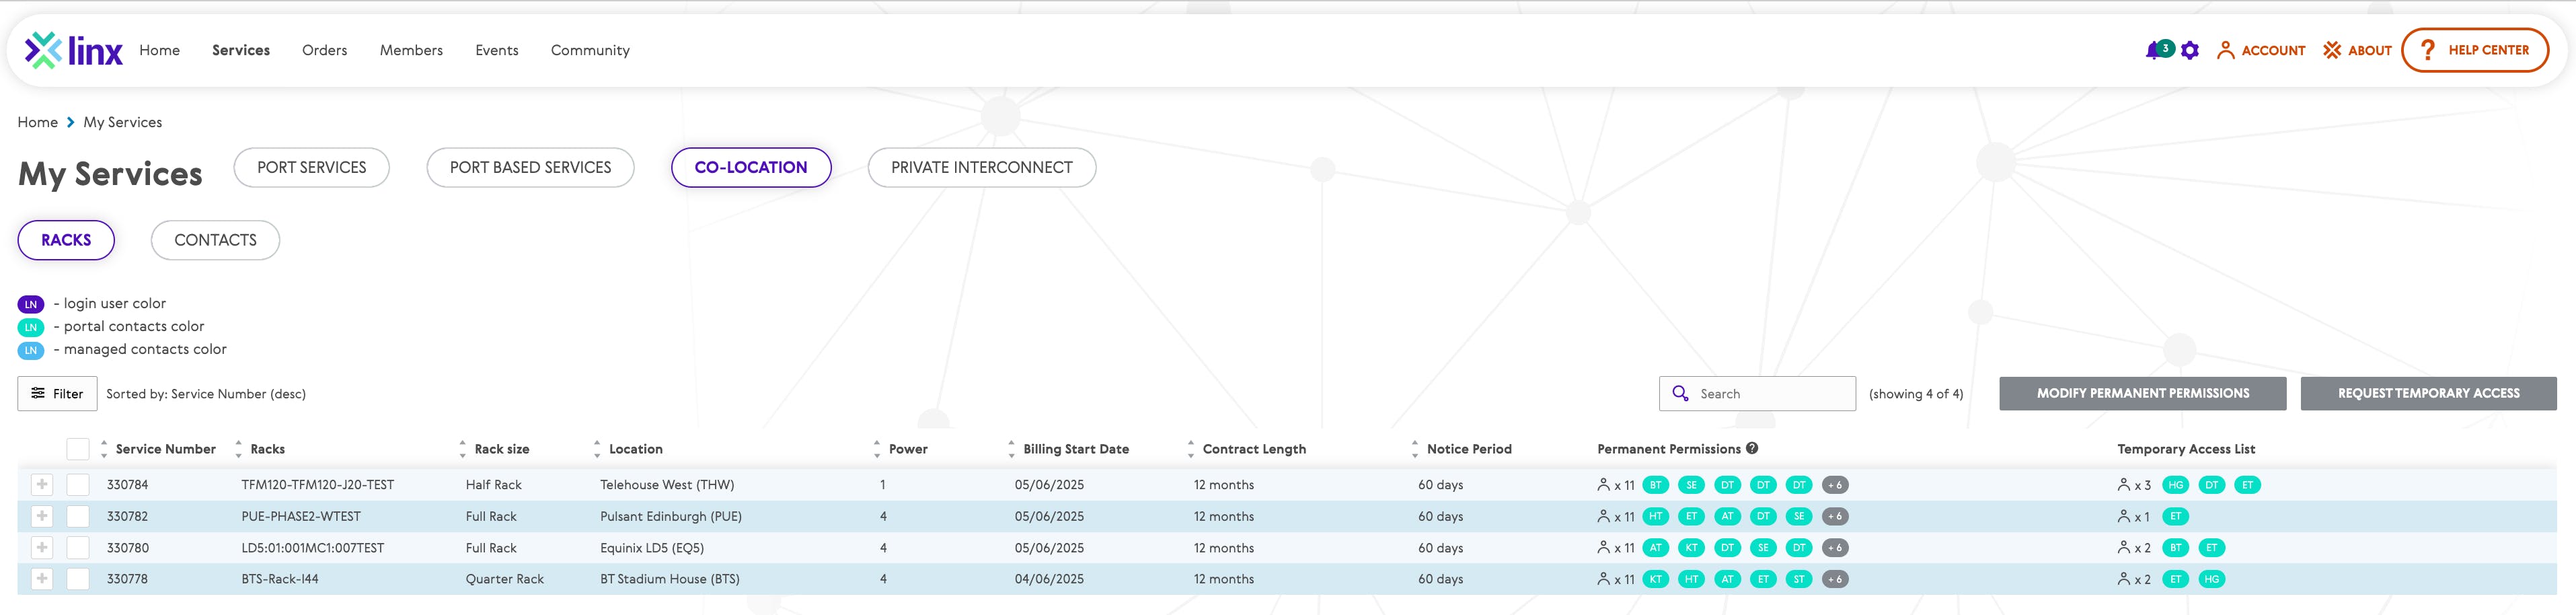The width and height of the screenshot is (2576, 615).
Task: Open the settings gear icon
Action: coord(2189,51)
